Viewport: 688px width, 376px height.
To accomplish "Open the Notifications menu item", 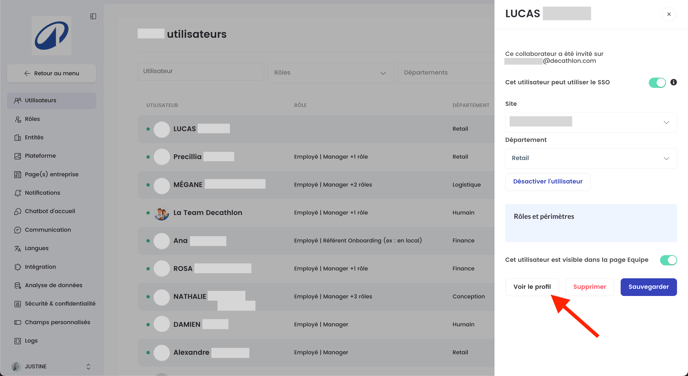I will coord(52,193).
